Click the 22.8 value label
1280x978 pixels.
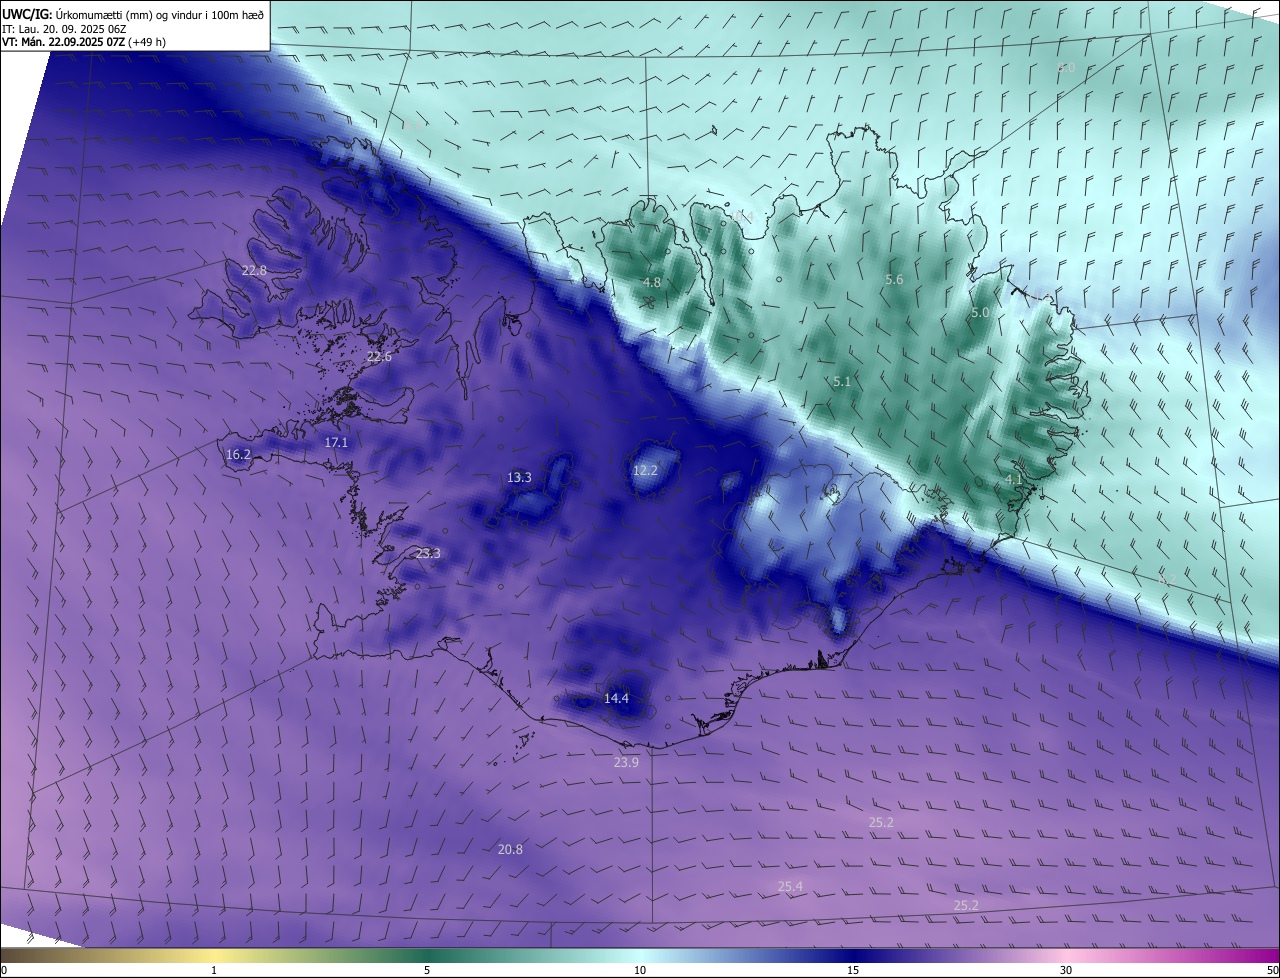coord(255,271)
